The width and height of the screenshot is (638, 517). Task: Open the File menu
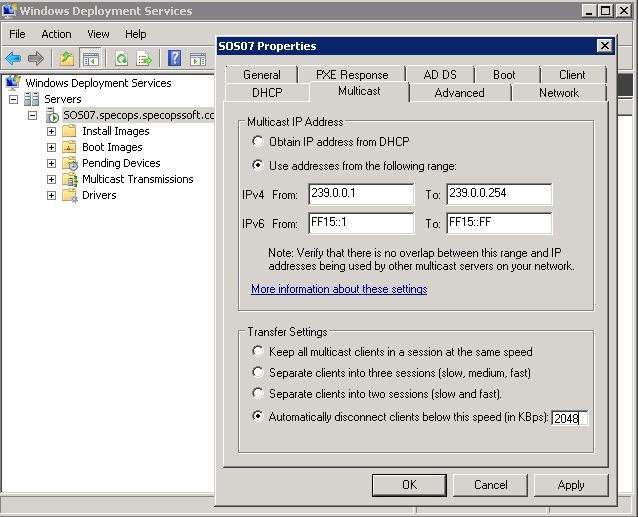[x=17, y=34]
